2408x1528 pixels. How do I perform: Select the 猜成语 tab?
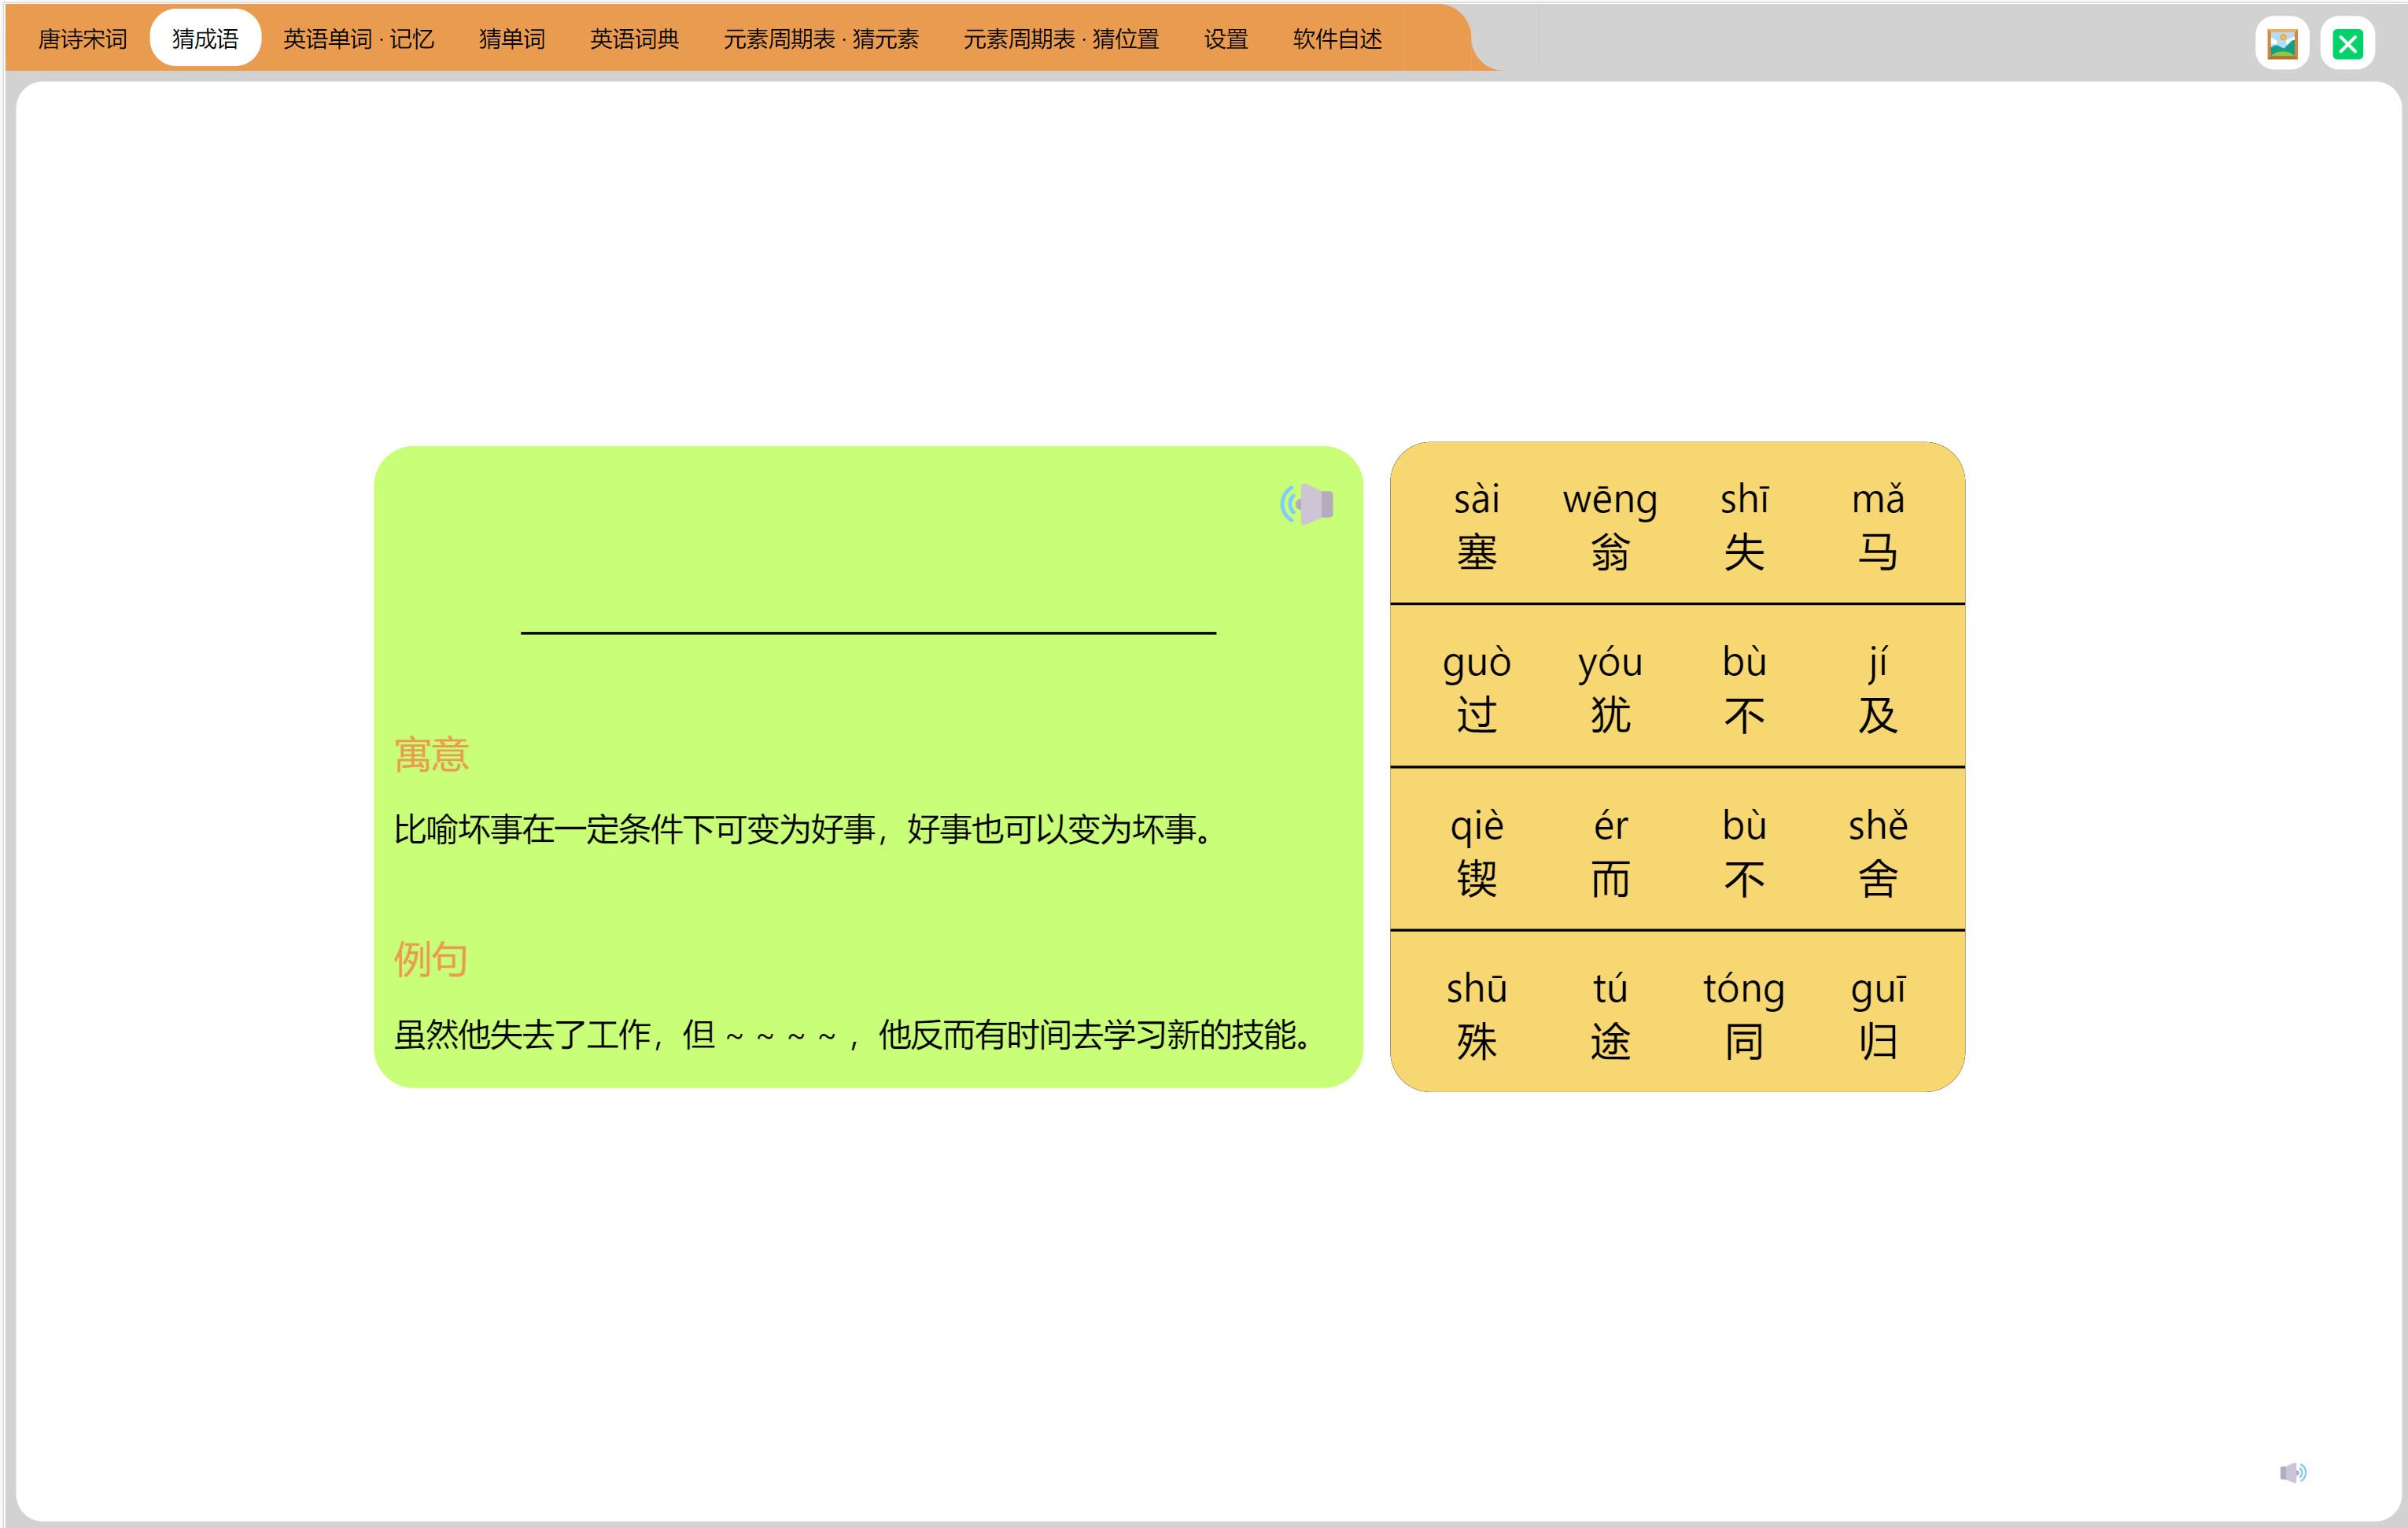[x=205, y=39]
